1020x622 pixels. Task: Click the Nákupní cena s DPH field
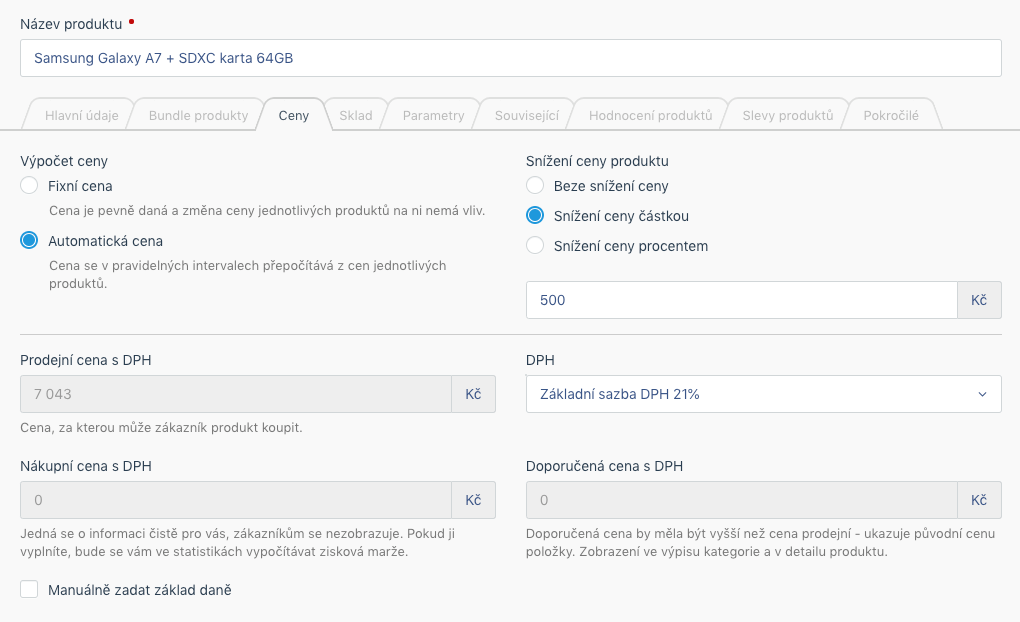pos(236,500)
